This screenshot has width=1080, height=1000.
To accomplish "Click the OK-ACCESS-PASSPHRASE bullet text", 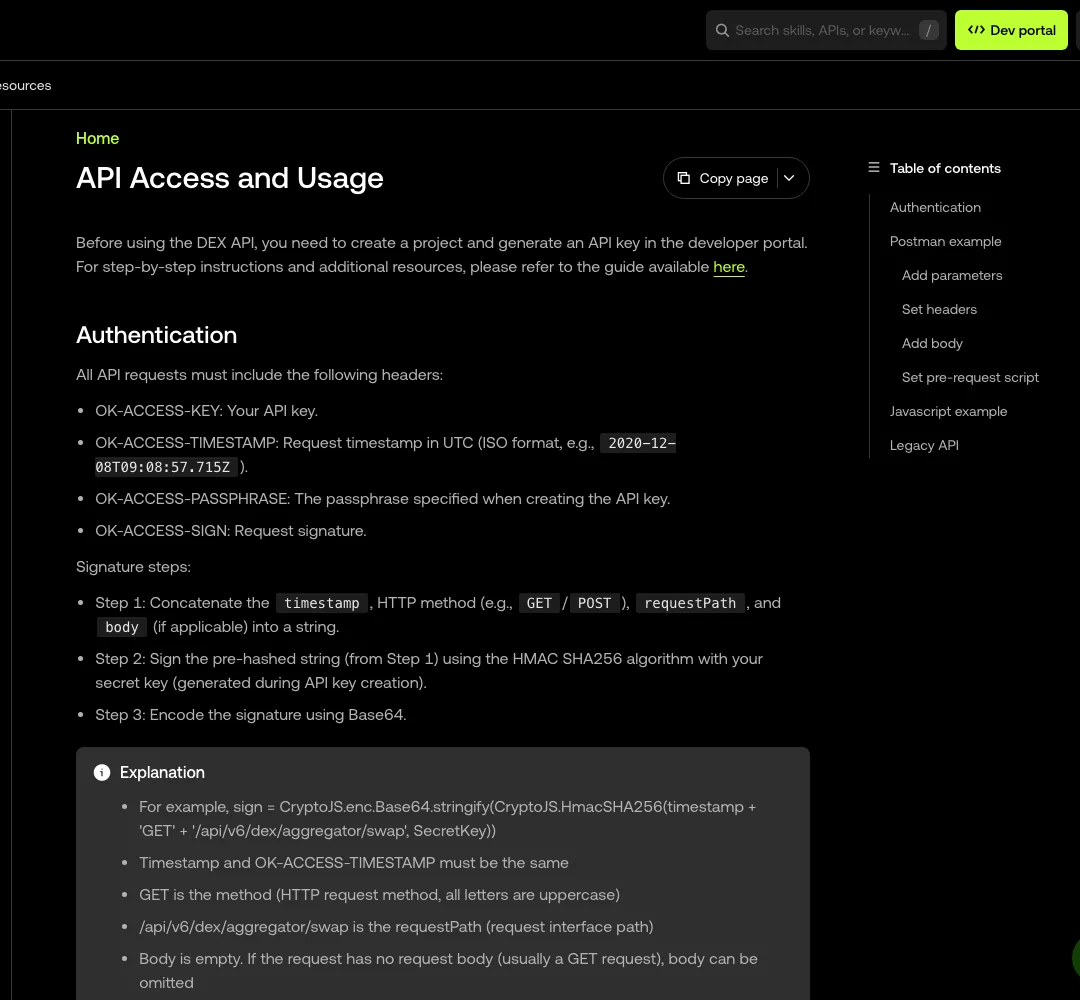I will (x=382, y=499).
